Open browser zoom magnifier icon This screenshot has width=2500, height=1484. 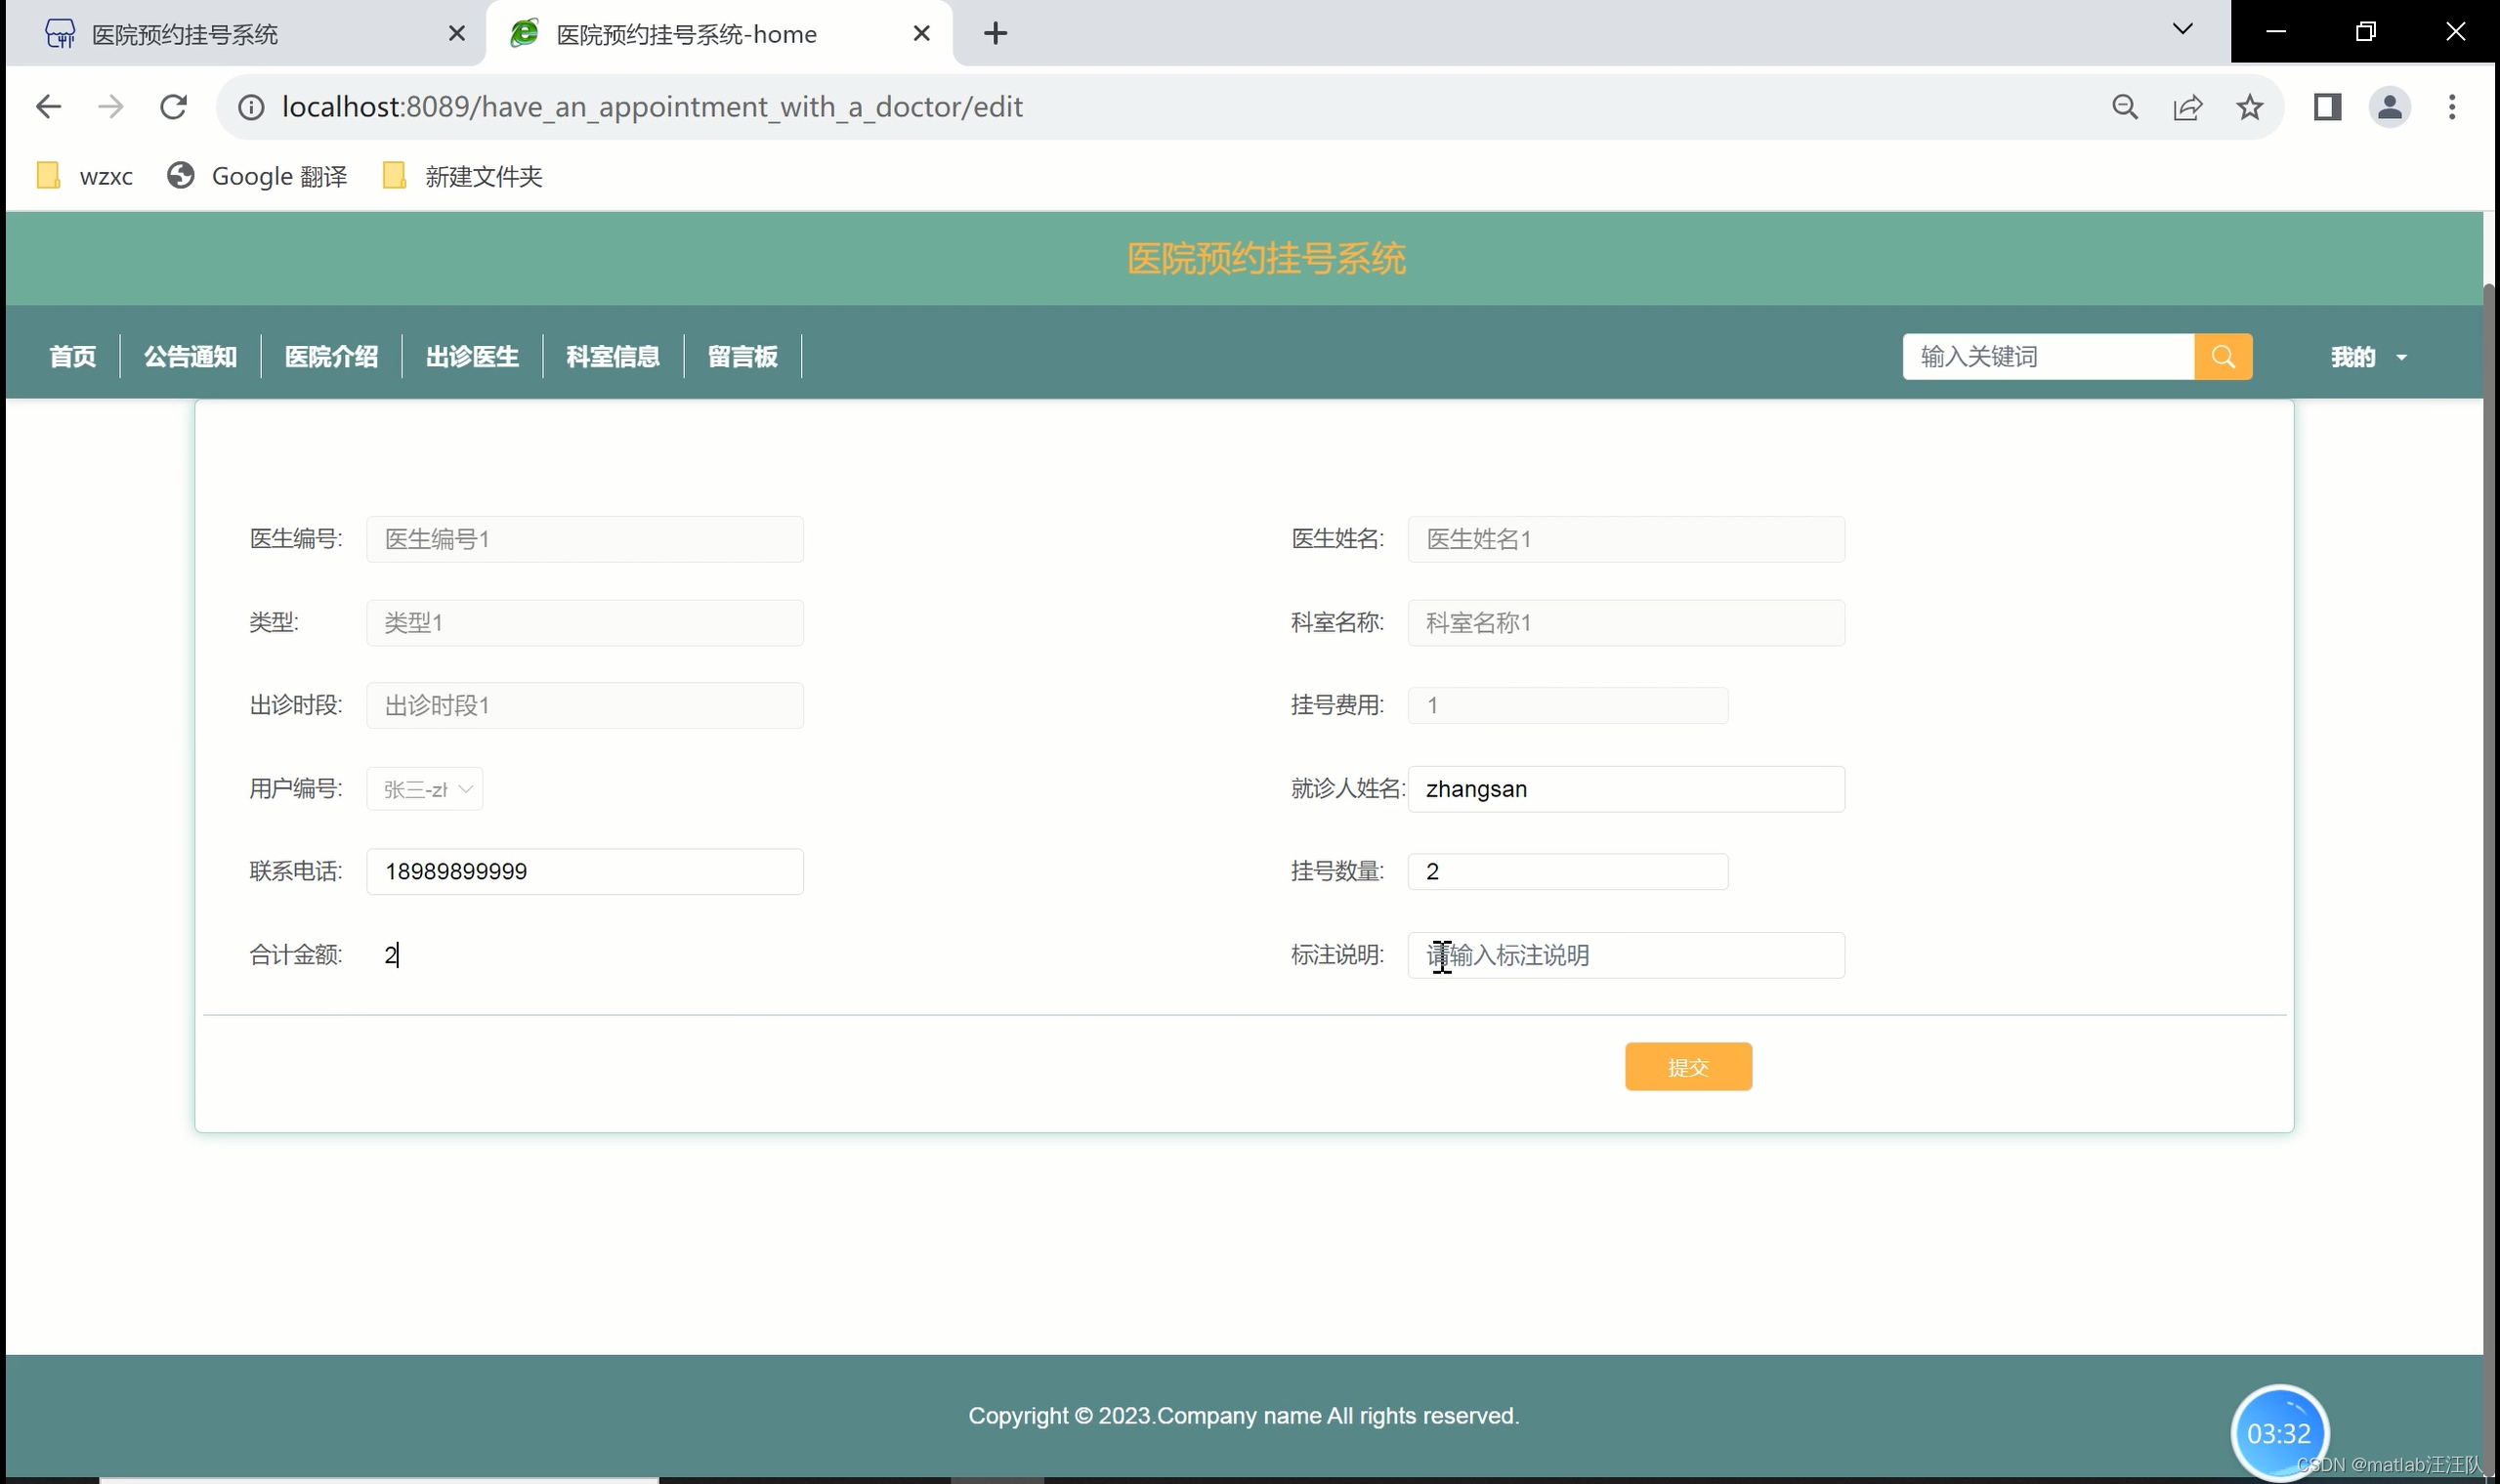tap(2125, 107)
